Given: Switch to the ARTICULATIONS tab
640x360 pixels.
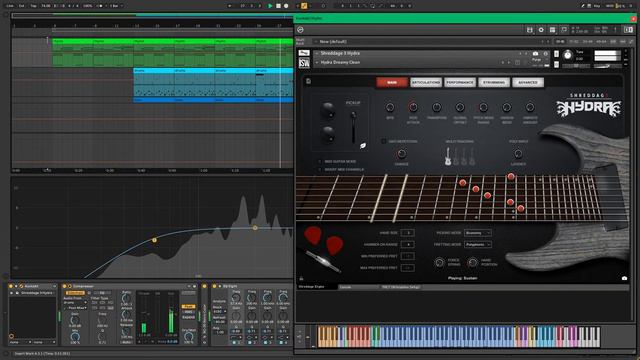Looking at the screenshot, I should tap(426, 82).
